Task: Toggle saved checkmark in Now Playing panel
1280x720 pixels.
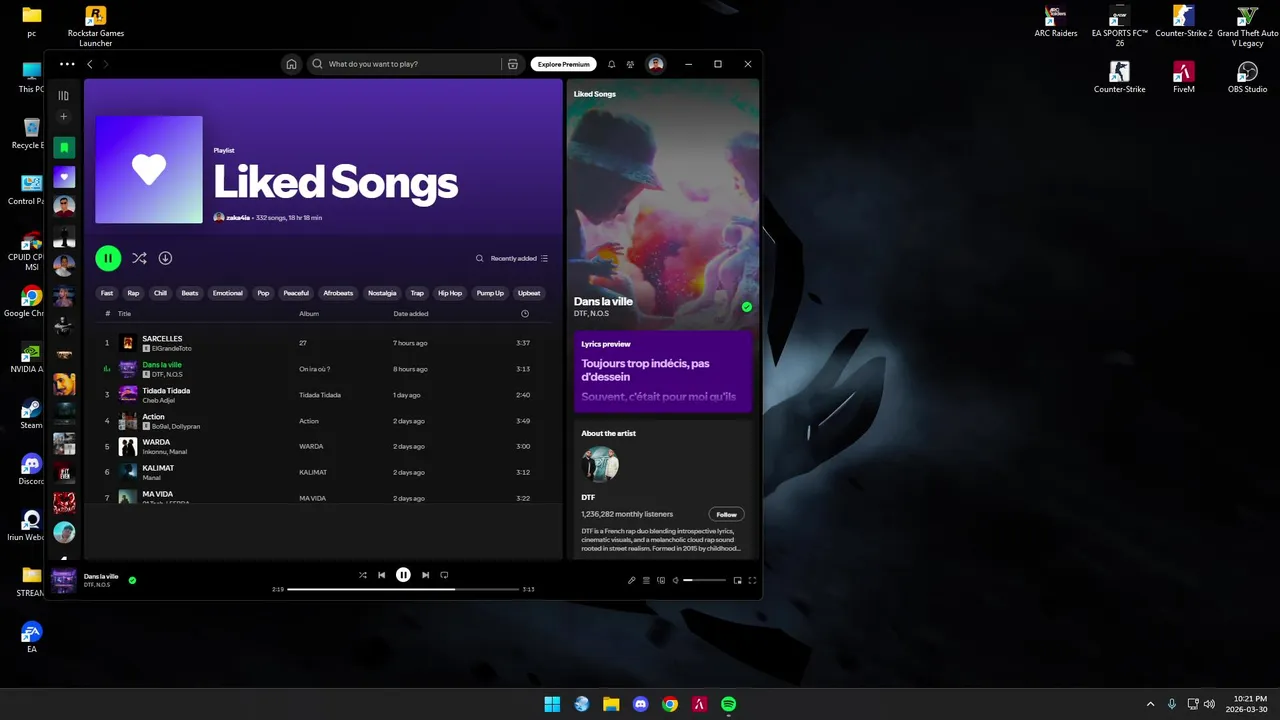Action: tap(746, 307)
